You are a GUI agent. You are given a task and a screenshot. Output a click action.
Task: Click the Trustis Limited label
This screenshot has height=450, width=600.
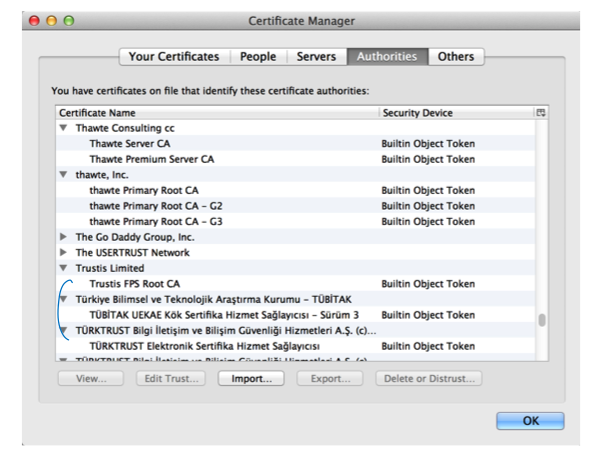pos(110,268)
